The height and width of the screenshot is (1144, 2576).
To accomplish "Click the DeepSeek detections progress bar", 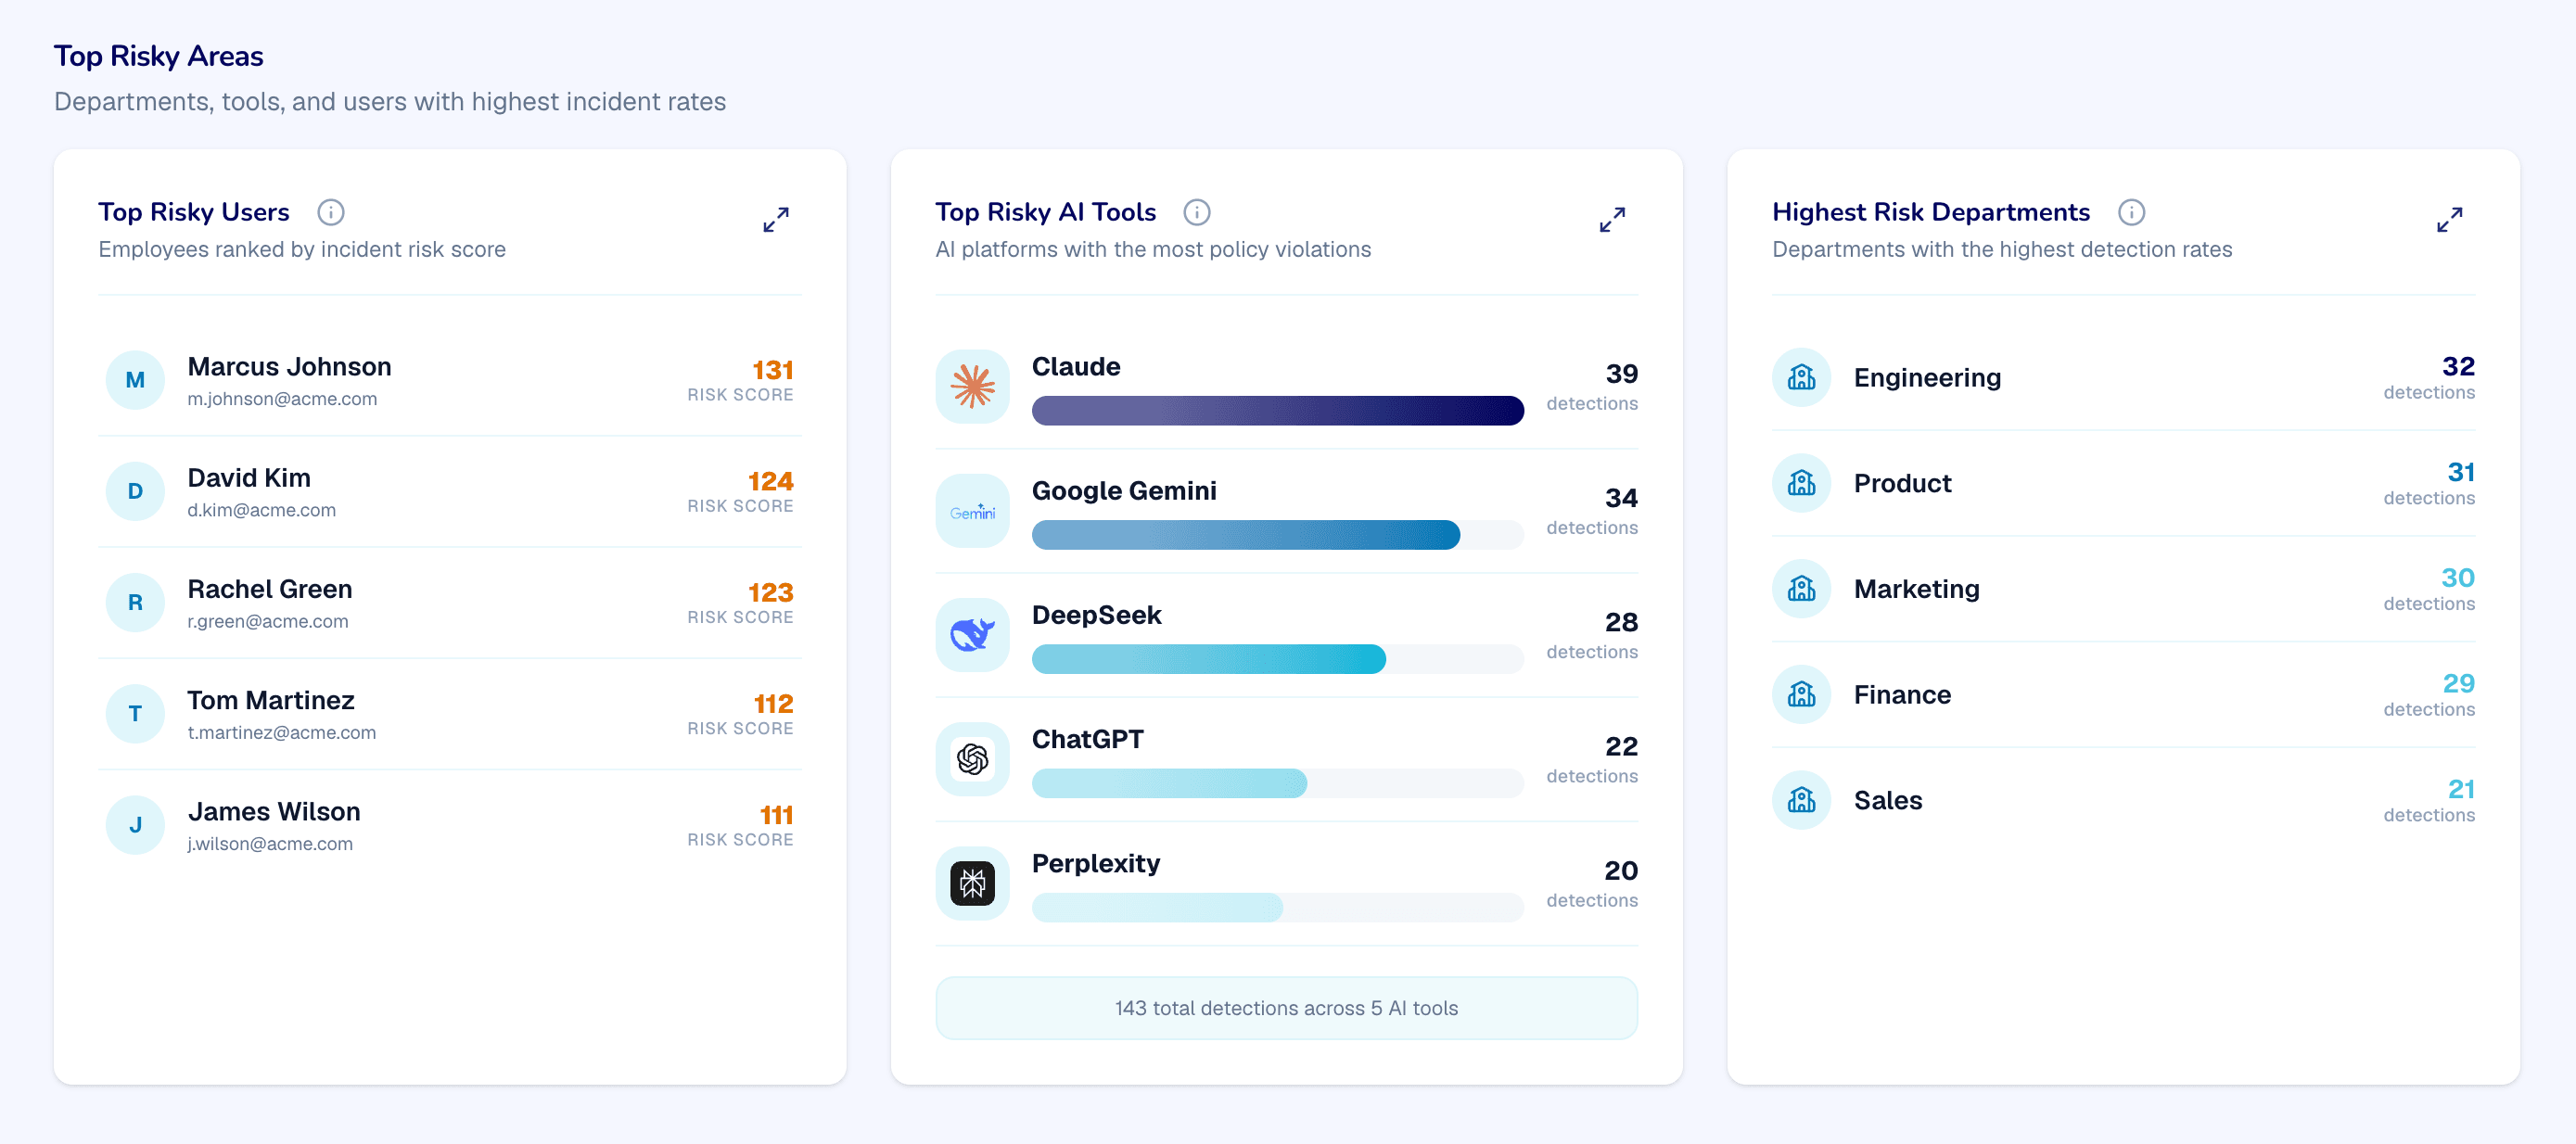I will pyautogui.click(x=1277, y=659).
